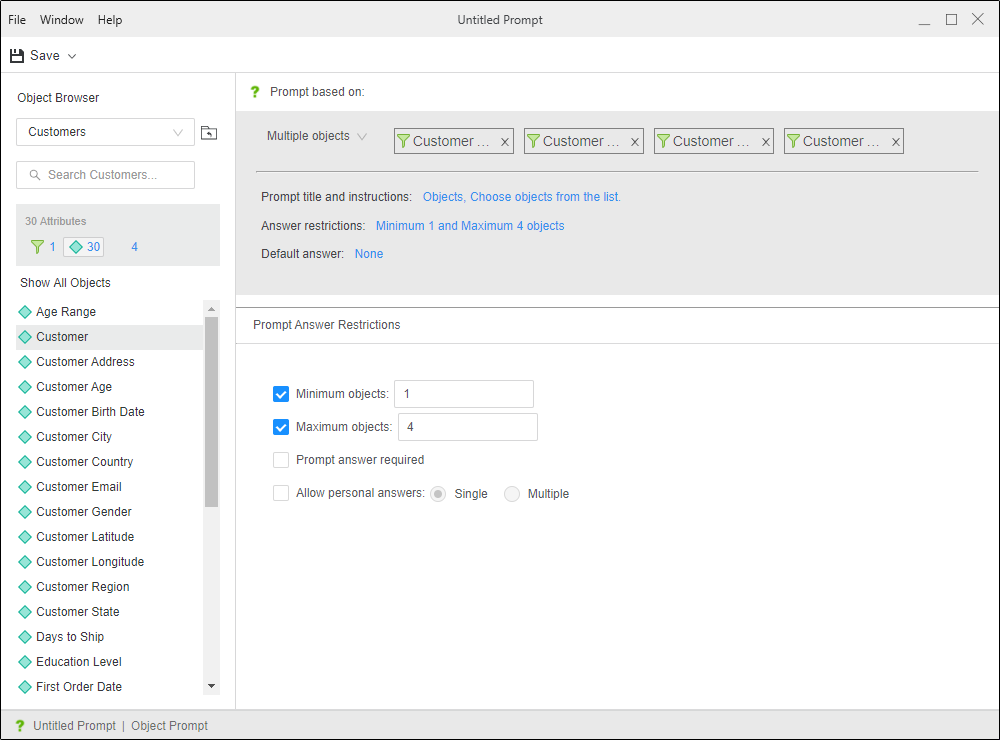Uncheck the Minimum objects checkbox
Viewport: 1000px width, 740px height.
(x=281, y=394)
